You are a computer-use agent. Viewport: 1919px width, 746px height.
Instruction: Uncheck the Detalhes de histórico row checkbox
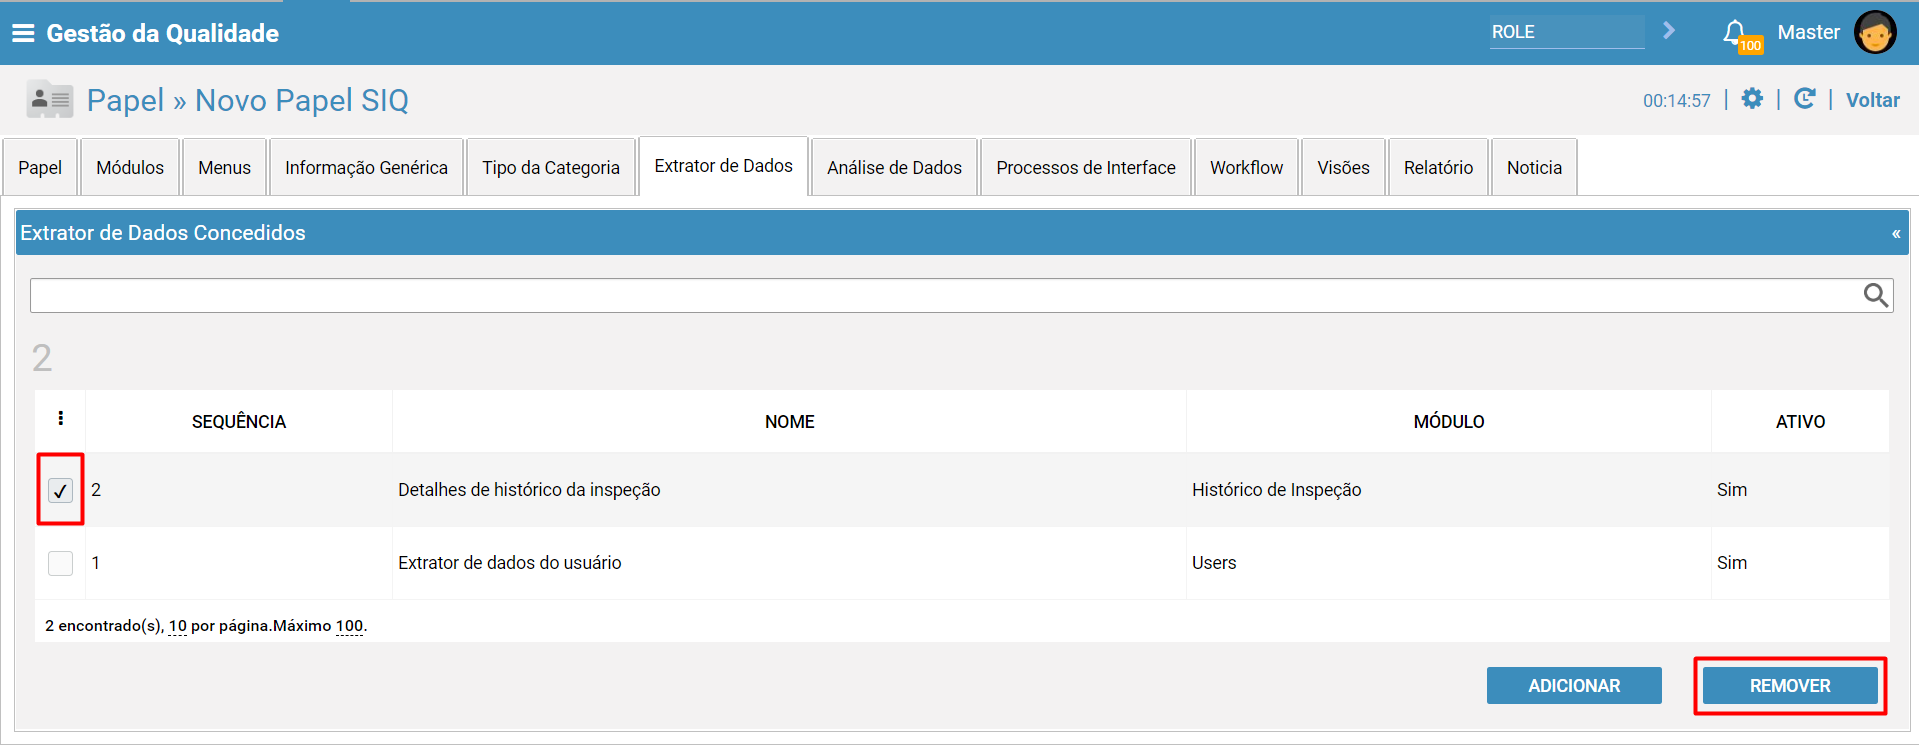pyautogui.click(x=60, y=490)
